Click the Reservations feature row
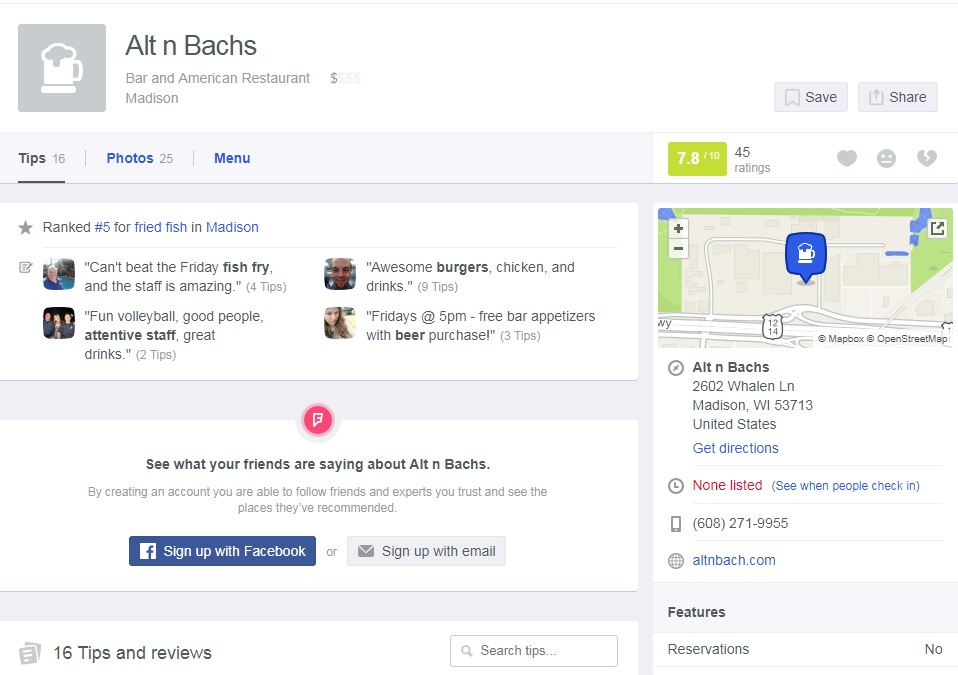The image size is (958, 675). click(x=805, y=649)
